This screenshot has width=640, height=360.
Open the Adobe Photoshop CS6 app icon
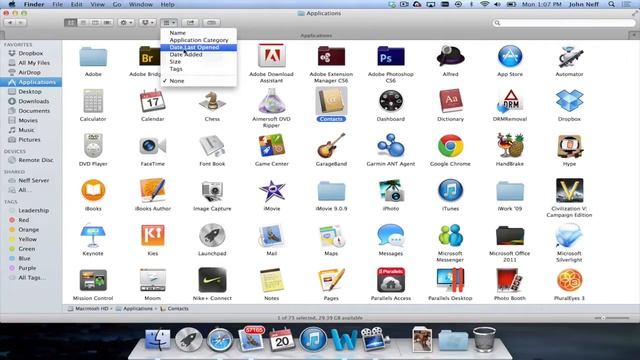(391, 56)
